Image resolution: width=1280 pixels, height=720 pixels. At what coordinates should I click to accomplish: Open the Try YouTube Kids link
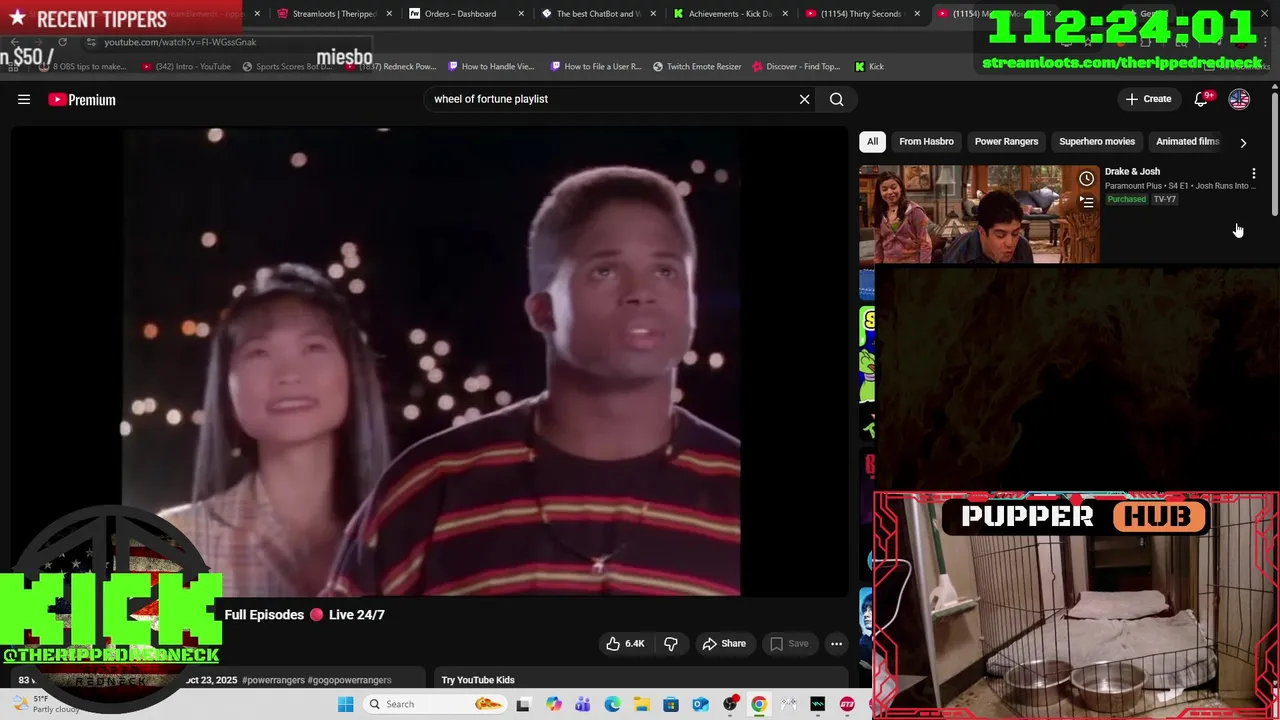478,680
